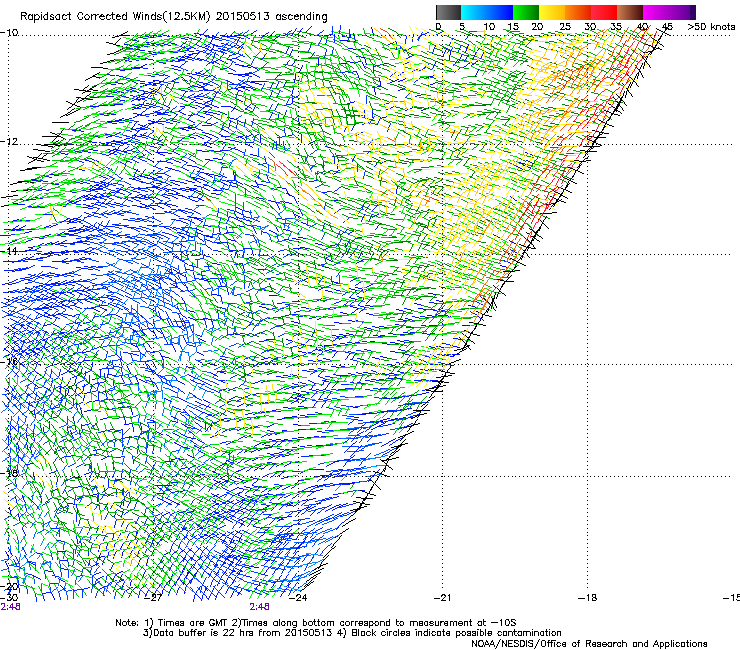Image resolution: width=740 pixels, height=650 pixels.
Task: Click the "40" legend scale label
Action: click(x=642, y=27)
